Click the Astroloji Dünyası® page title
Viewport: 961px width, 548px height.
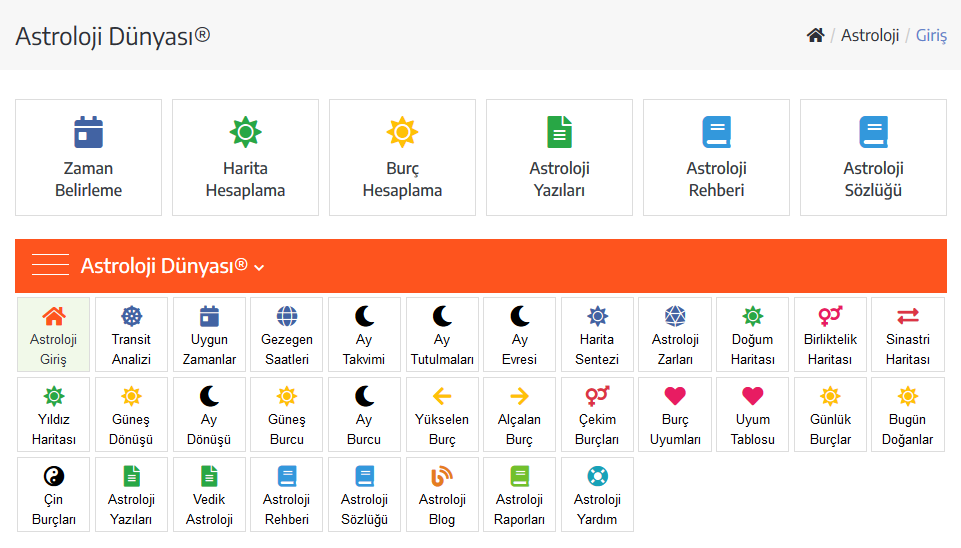point(113,36)
